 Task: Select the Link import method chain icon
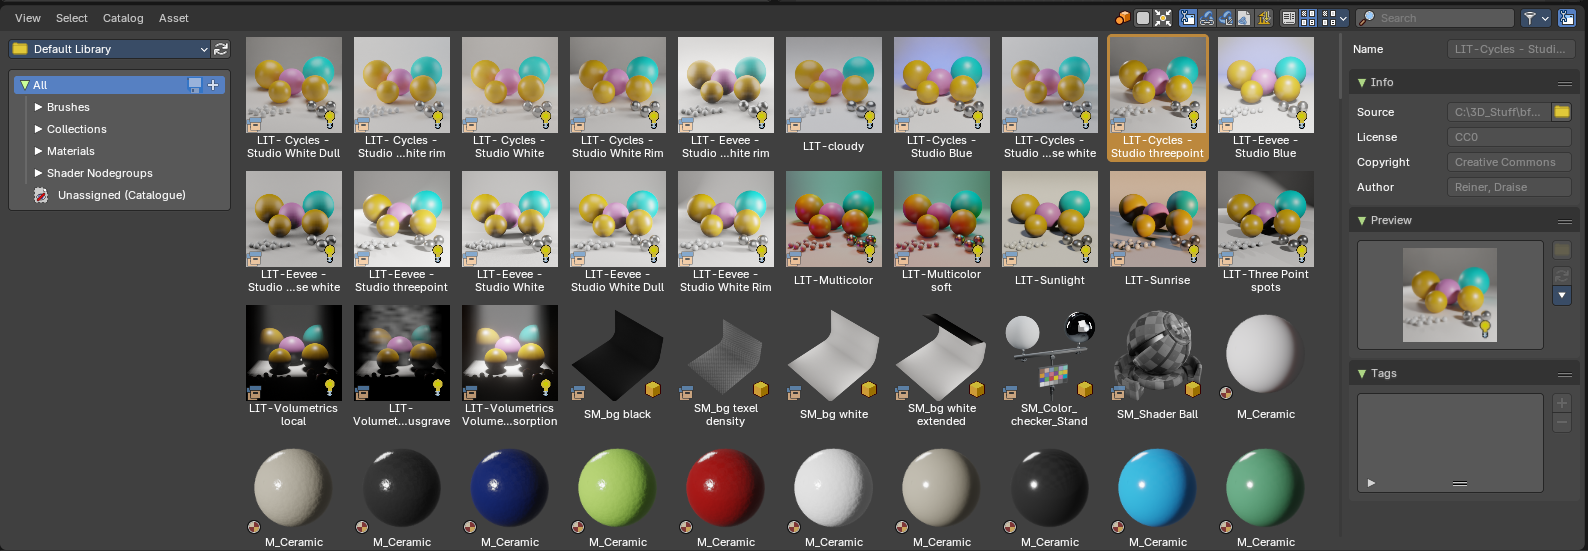pyautogui.click(x=1207, y=18)
